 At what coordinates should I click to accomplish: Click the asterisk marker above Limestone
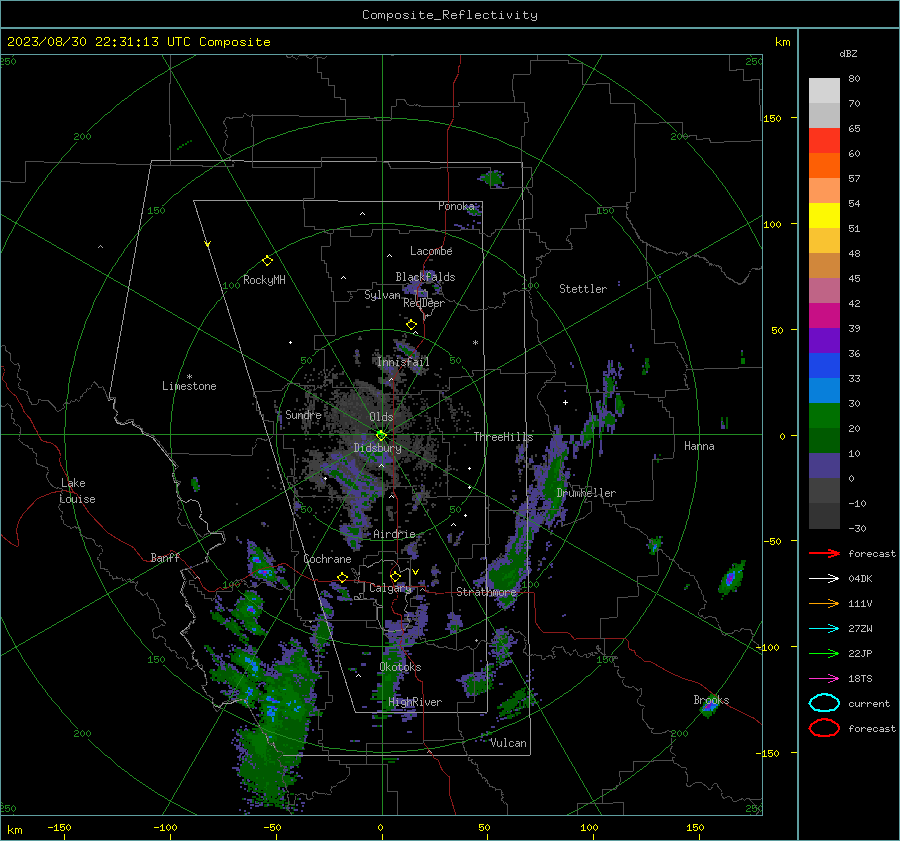(189, 377)
